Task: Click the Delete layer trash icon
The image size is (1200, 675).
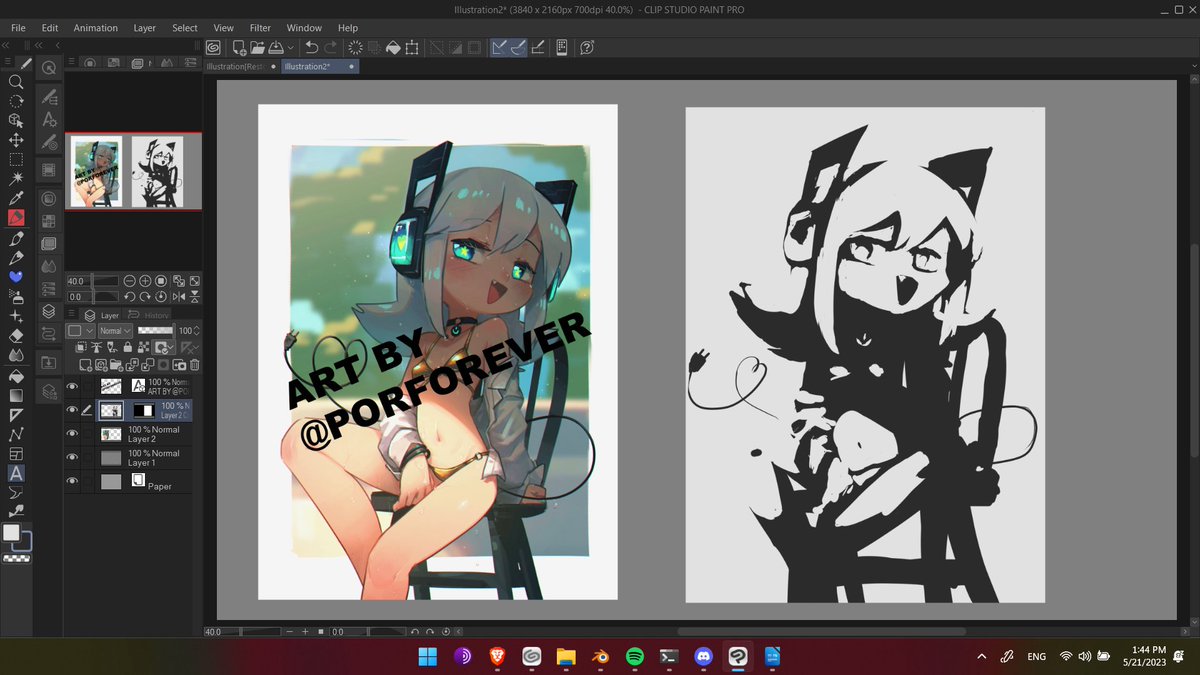Action: click(x=195, y=365)
